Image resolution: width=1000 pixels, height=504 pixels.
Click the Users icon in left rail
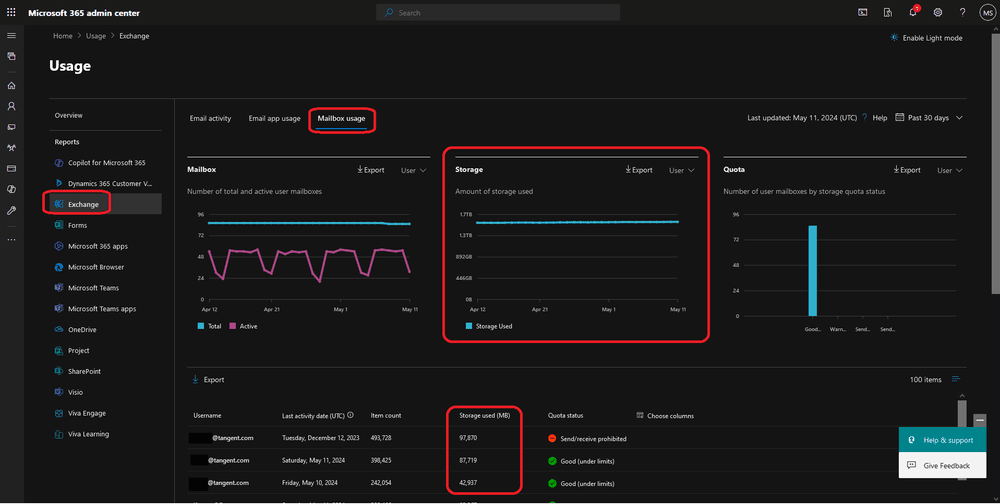11,107
